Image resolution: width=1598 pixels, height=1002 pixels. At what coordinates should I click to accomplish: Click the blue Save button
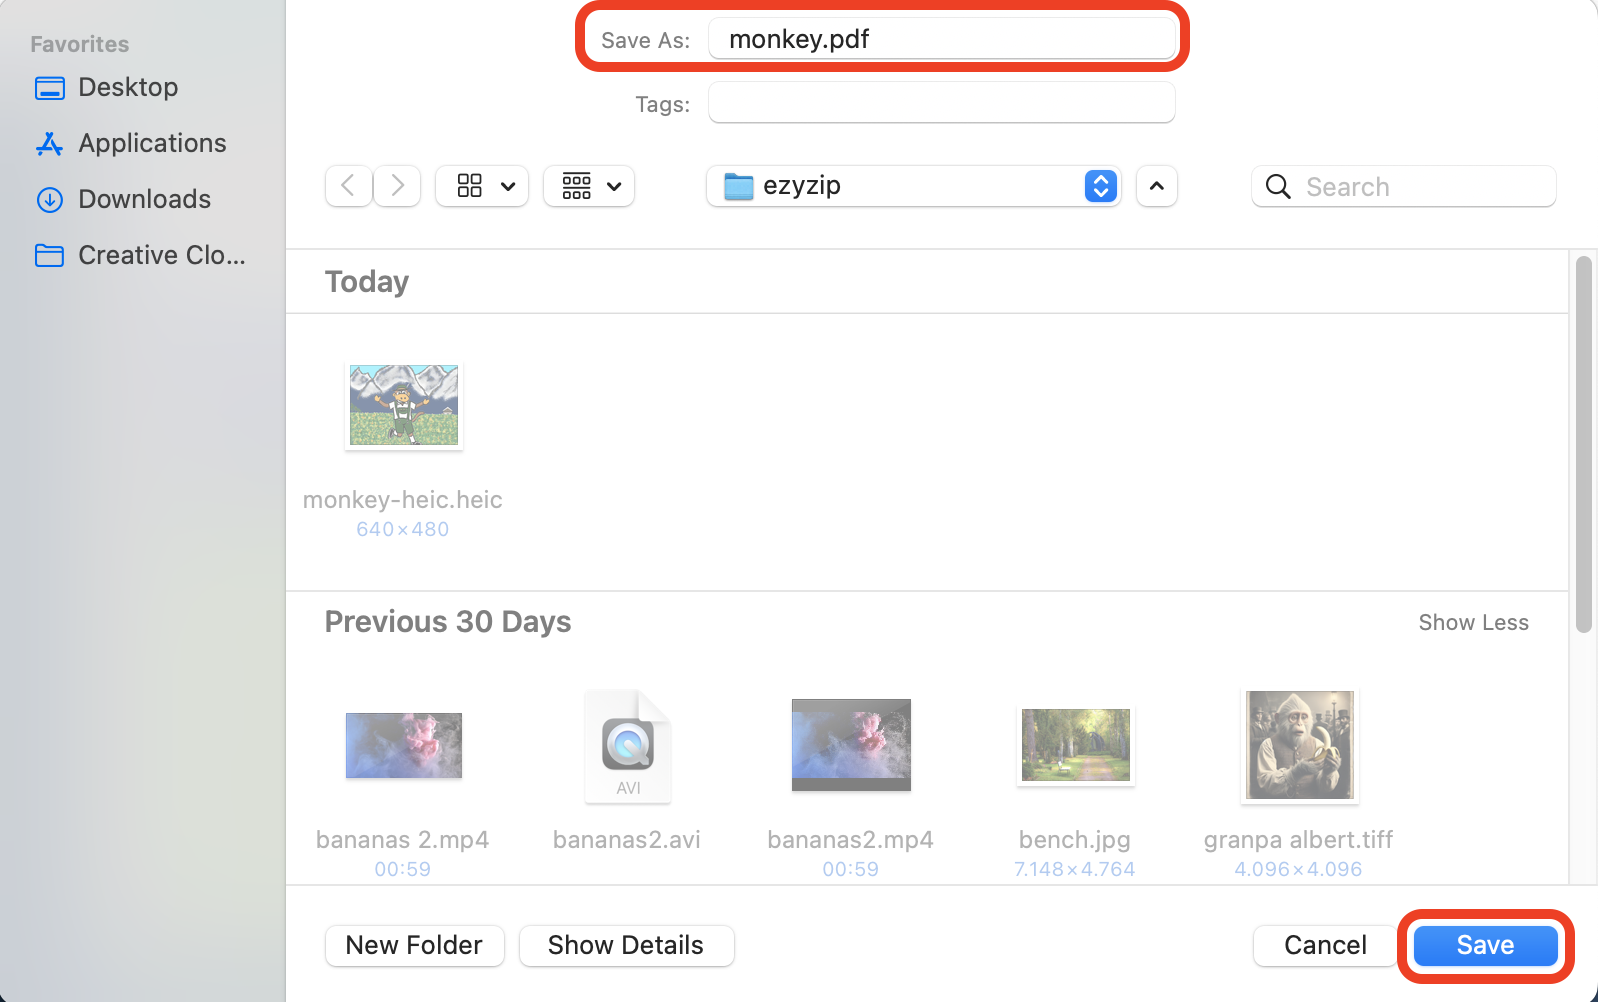[x=1485, y=945]
